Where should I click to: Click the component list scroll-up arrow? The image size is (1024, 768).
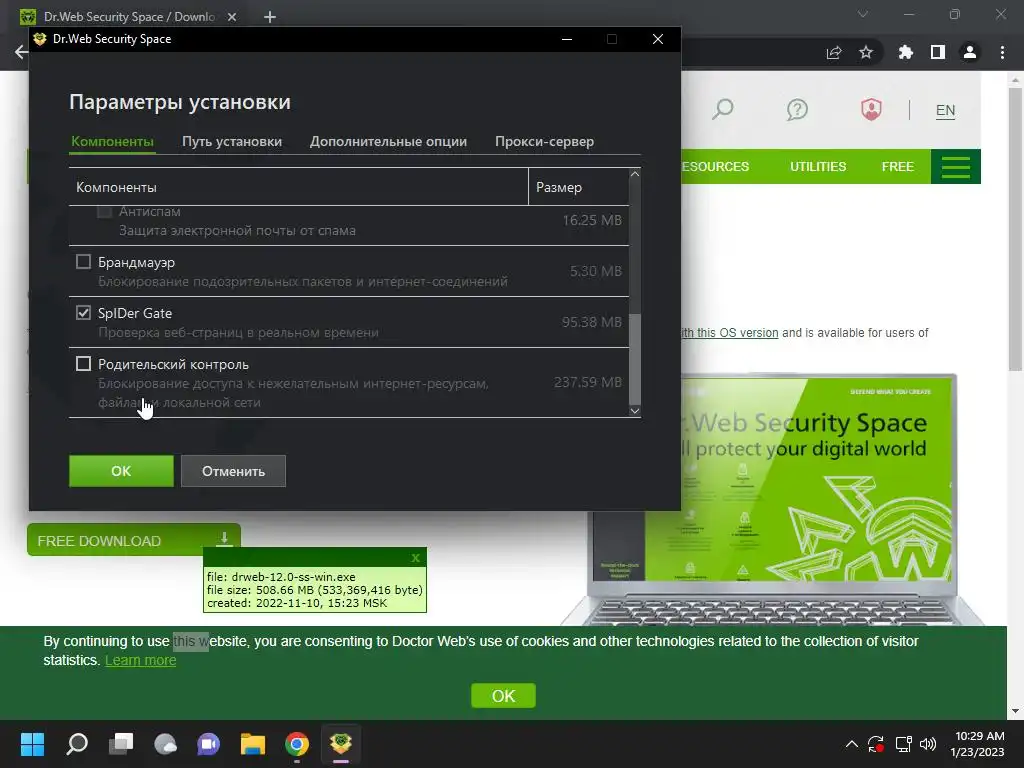pyautogui.click(x=635, y=174)
